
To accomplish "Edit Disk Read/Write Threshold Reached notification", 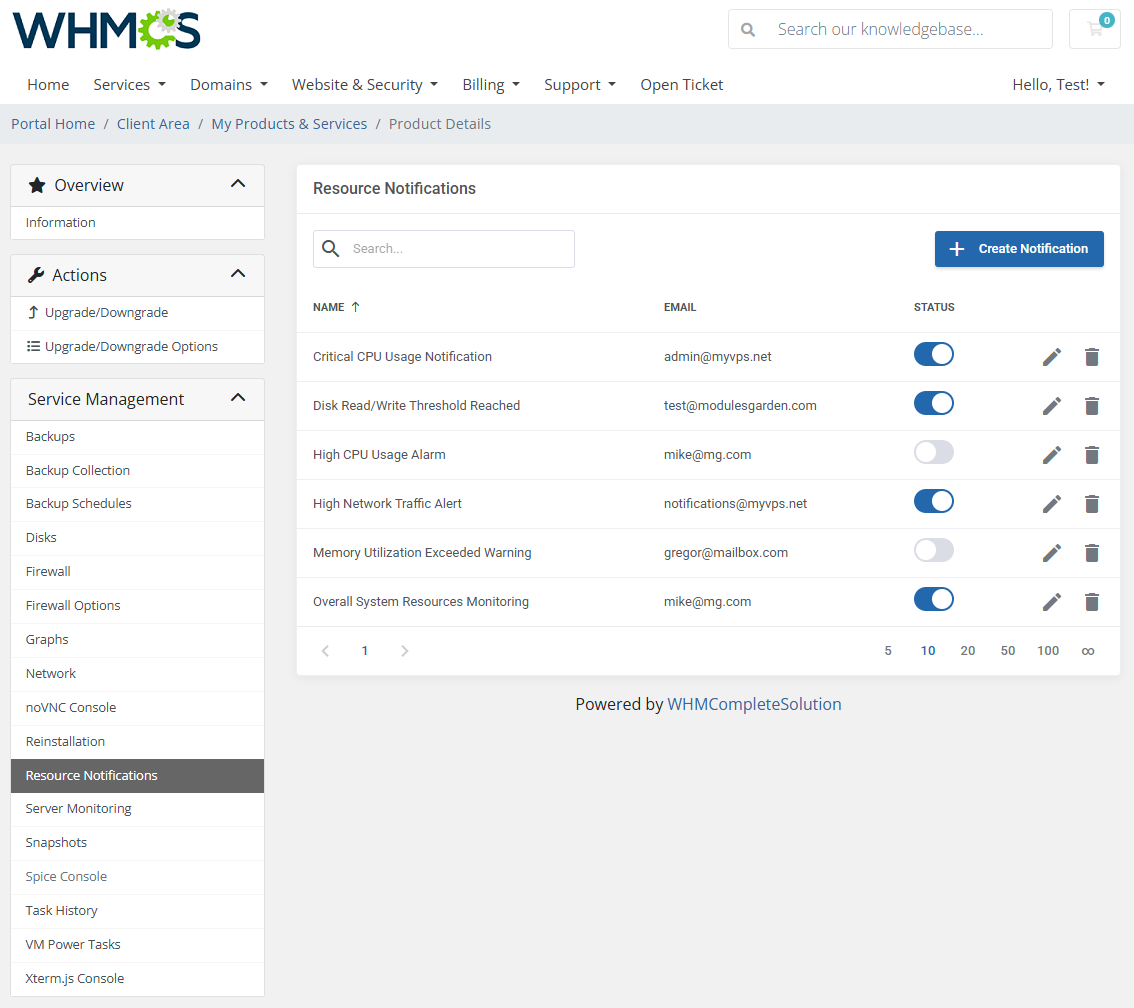I will point(1052,406).
